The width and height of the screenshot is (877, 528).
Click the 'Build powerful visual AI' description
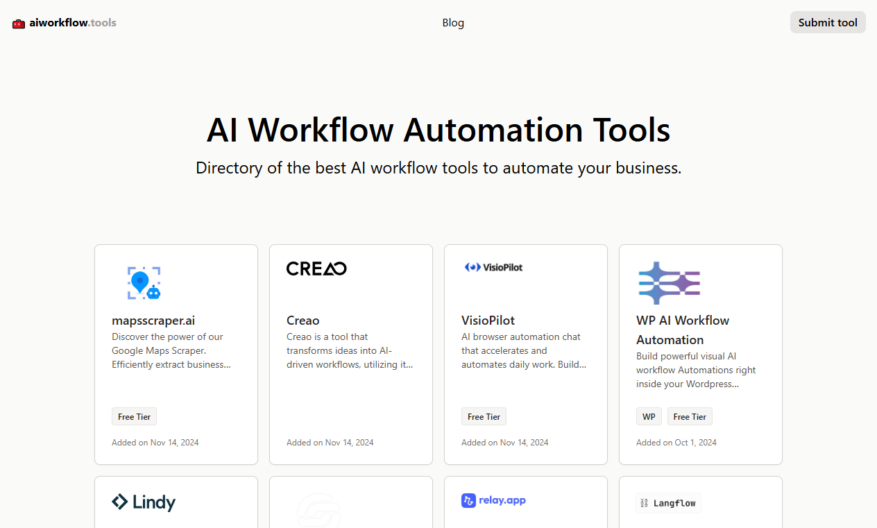[696, 370]
